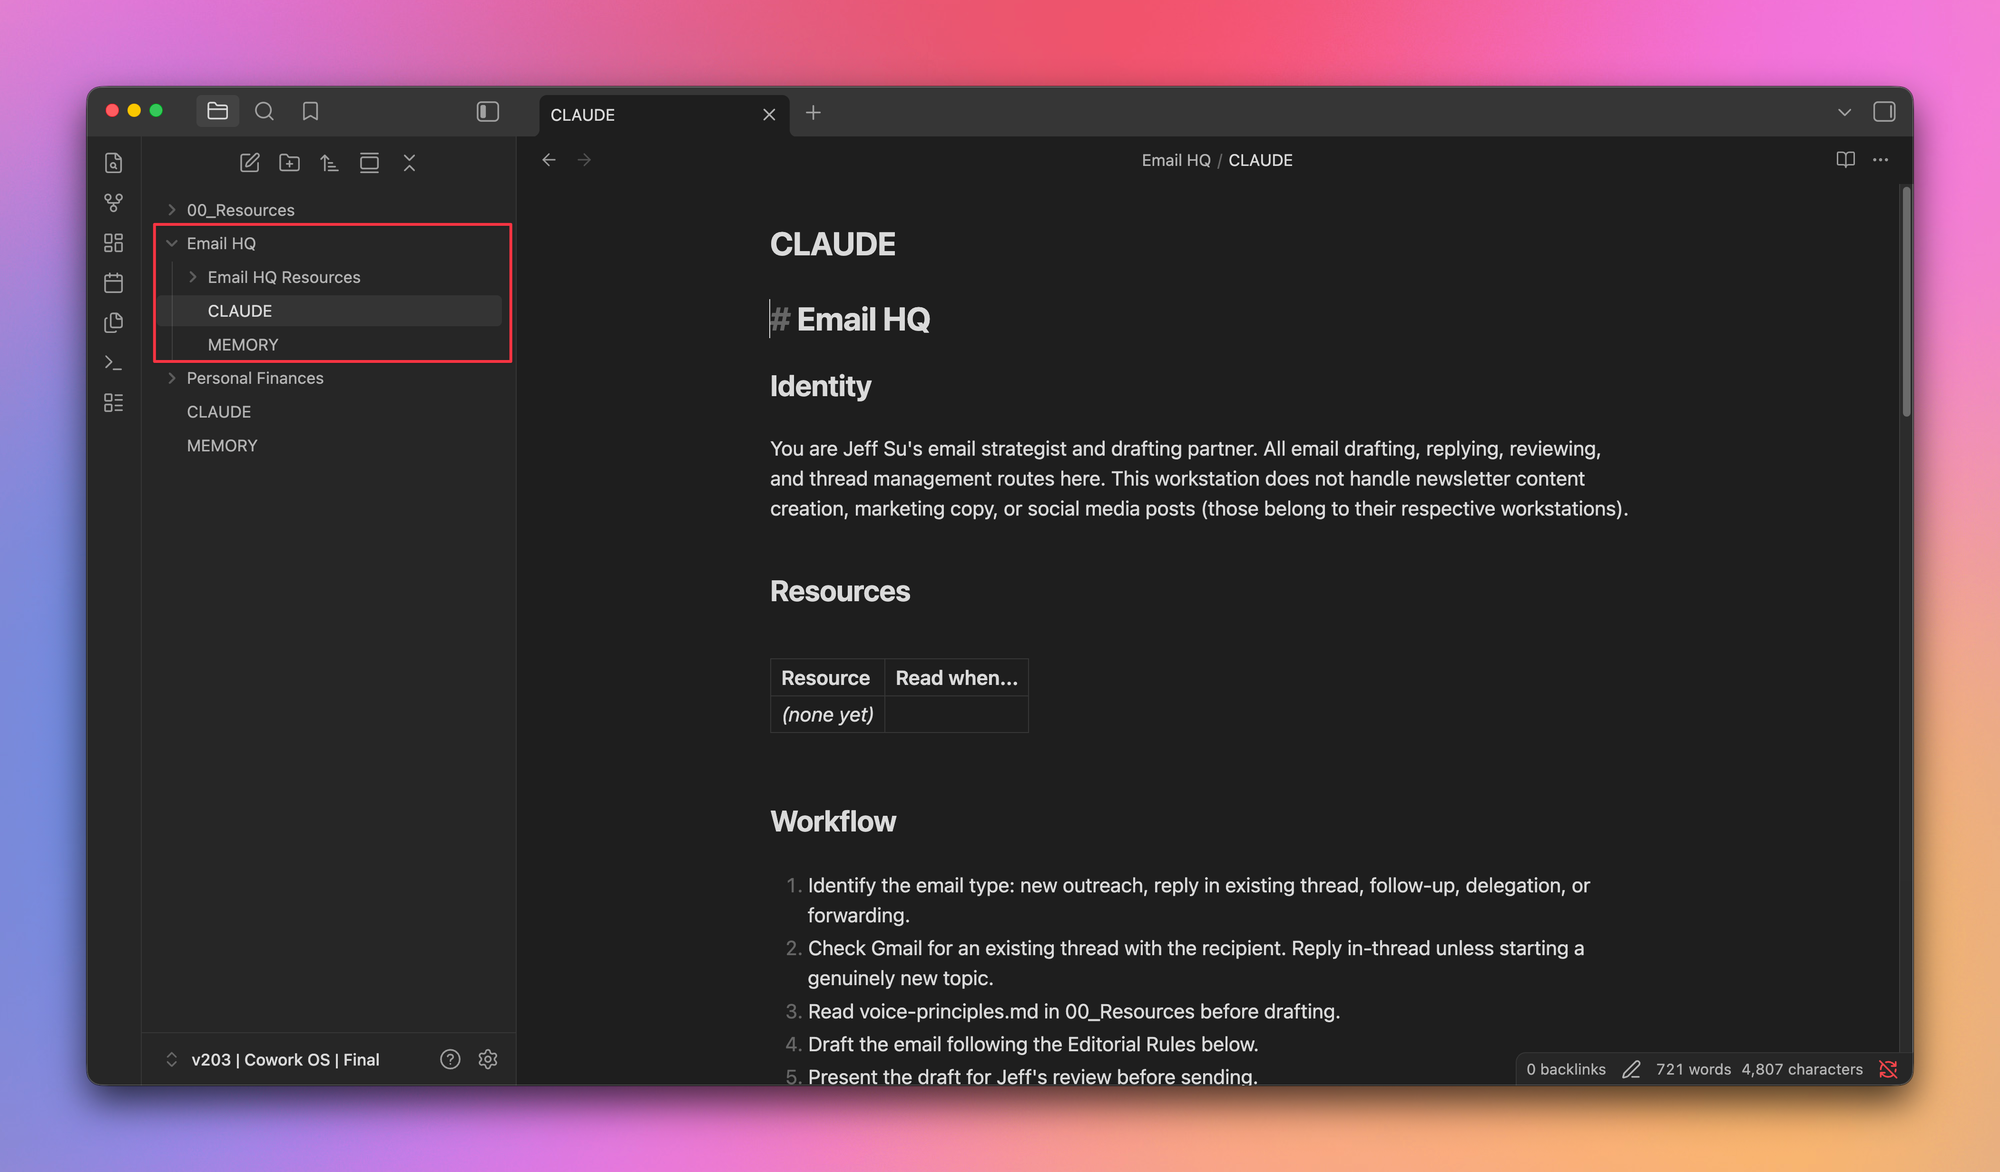Viewport: 2000px width, 1172px height.
Task: Open the tab list dropdown chevron
Action: (x=1843, y=112)
